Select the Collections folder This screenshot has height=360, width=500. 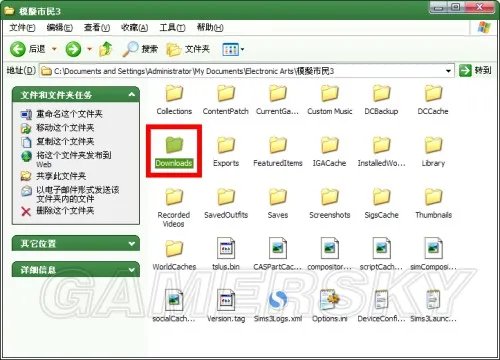[174, 100]
